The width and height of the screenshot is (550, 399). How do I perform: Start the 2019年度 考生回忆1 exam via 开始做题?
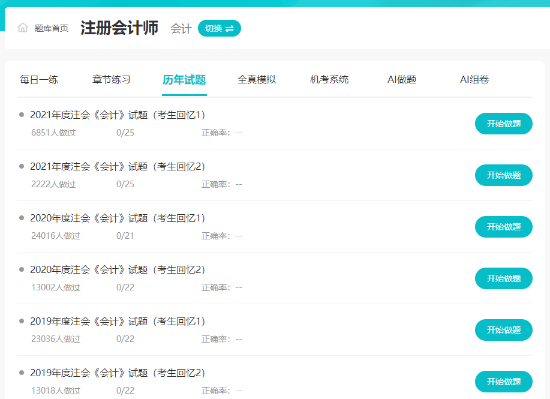coord(504,330)
